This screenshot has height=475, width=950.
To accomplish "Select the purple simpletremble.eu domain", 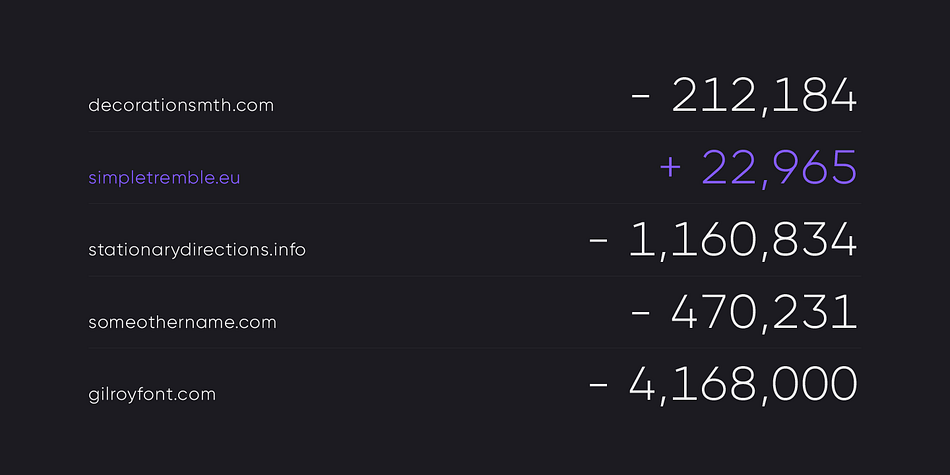I will 164,178.
